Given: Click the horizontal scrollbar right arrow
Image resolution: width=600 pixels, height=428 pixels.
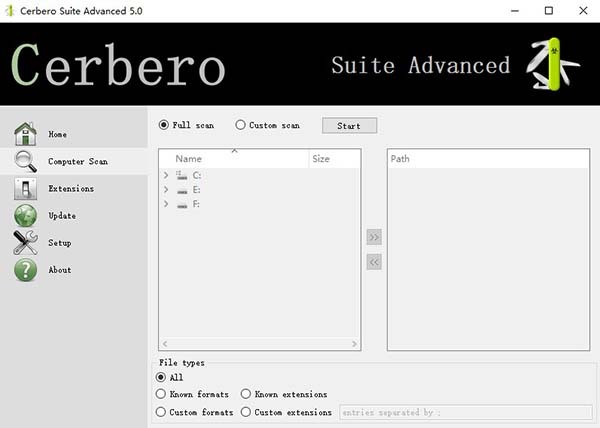Looking at the screenshot, I should (354, 344).
